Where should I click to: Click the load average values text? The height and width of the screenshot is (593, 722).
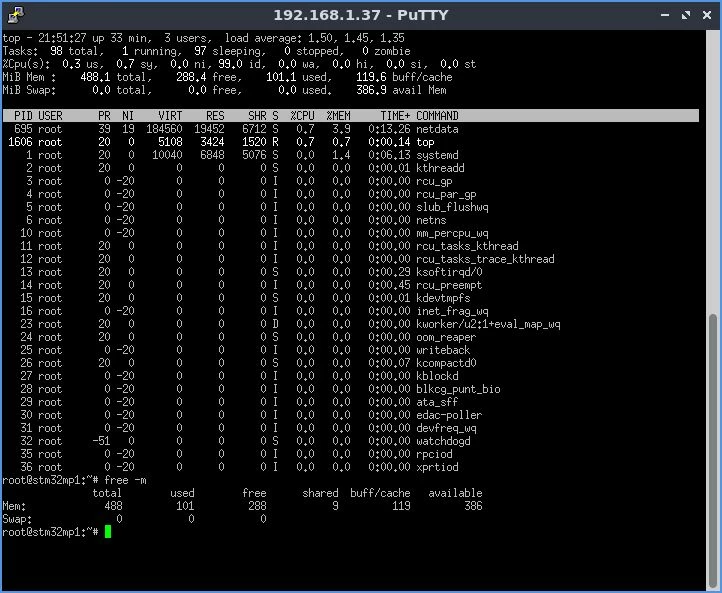[x=356, y=38]
